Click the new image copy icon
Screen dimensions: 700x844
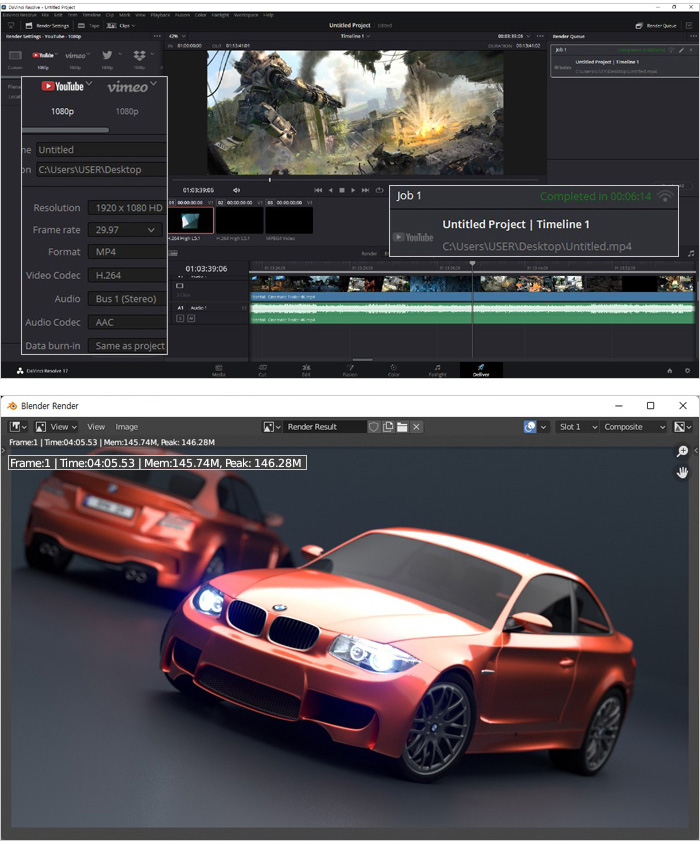[x=388, y=427]
